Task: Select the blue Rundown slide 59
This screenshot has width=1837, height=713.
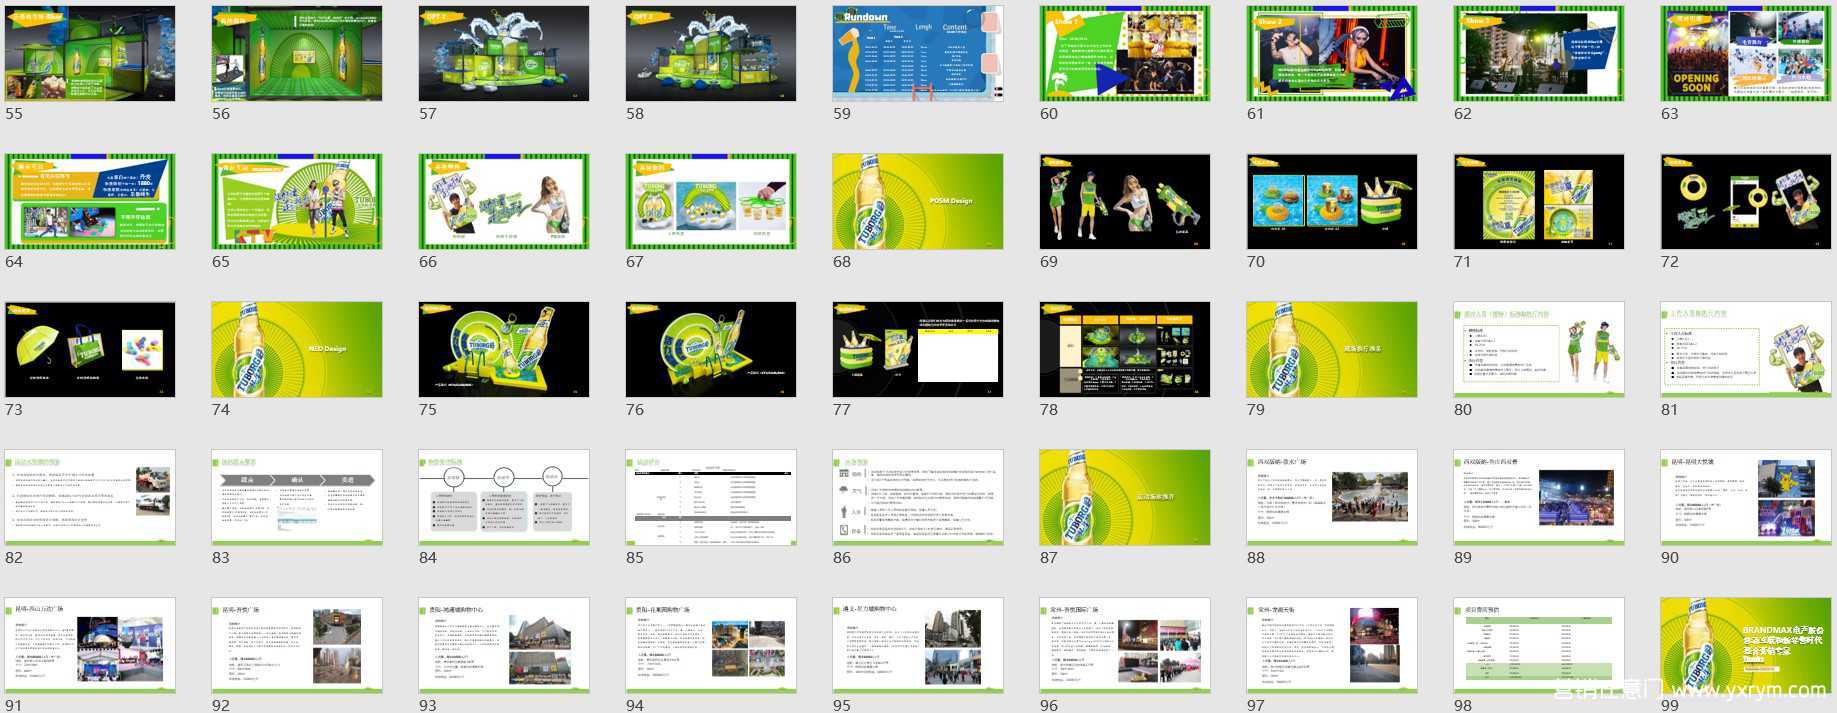Action: tap(918, 53)
